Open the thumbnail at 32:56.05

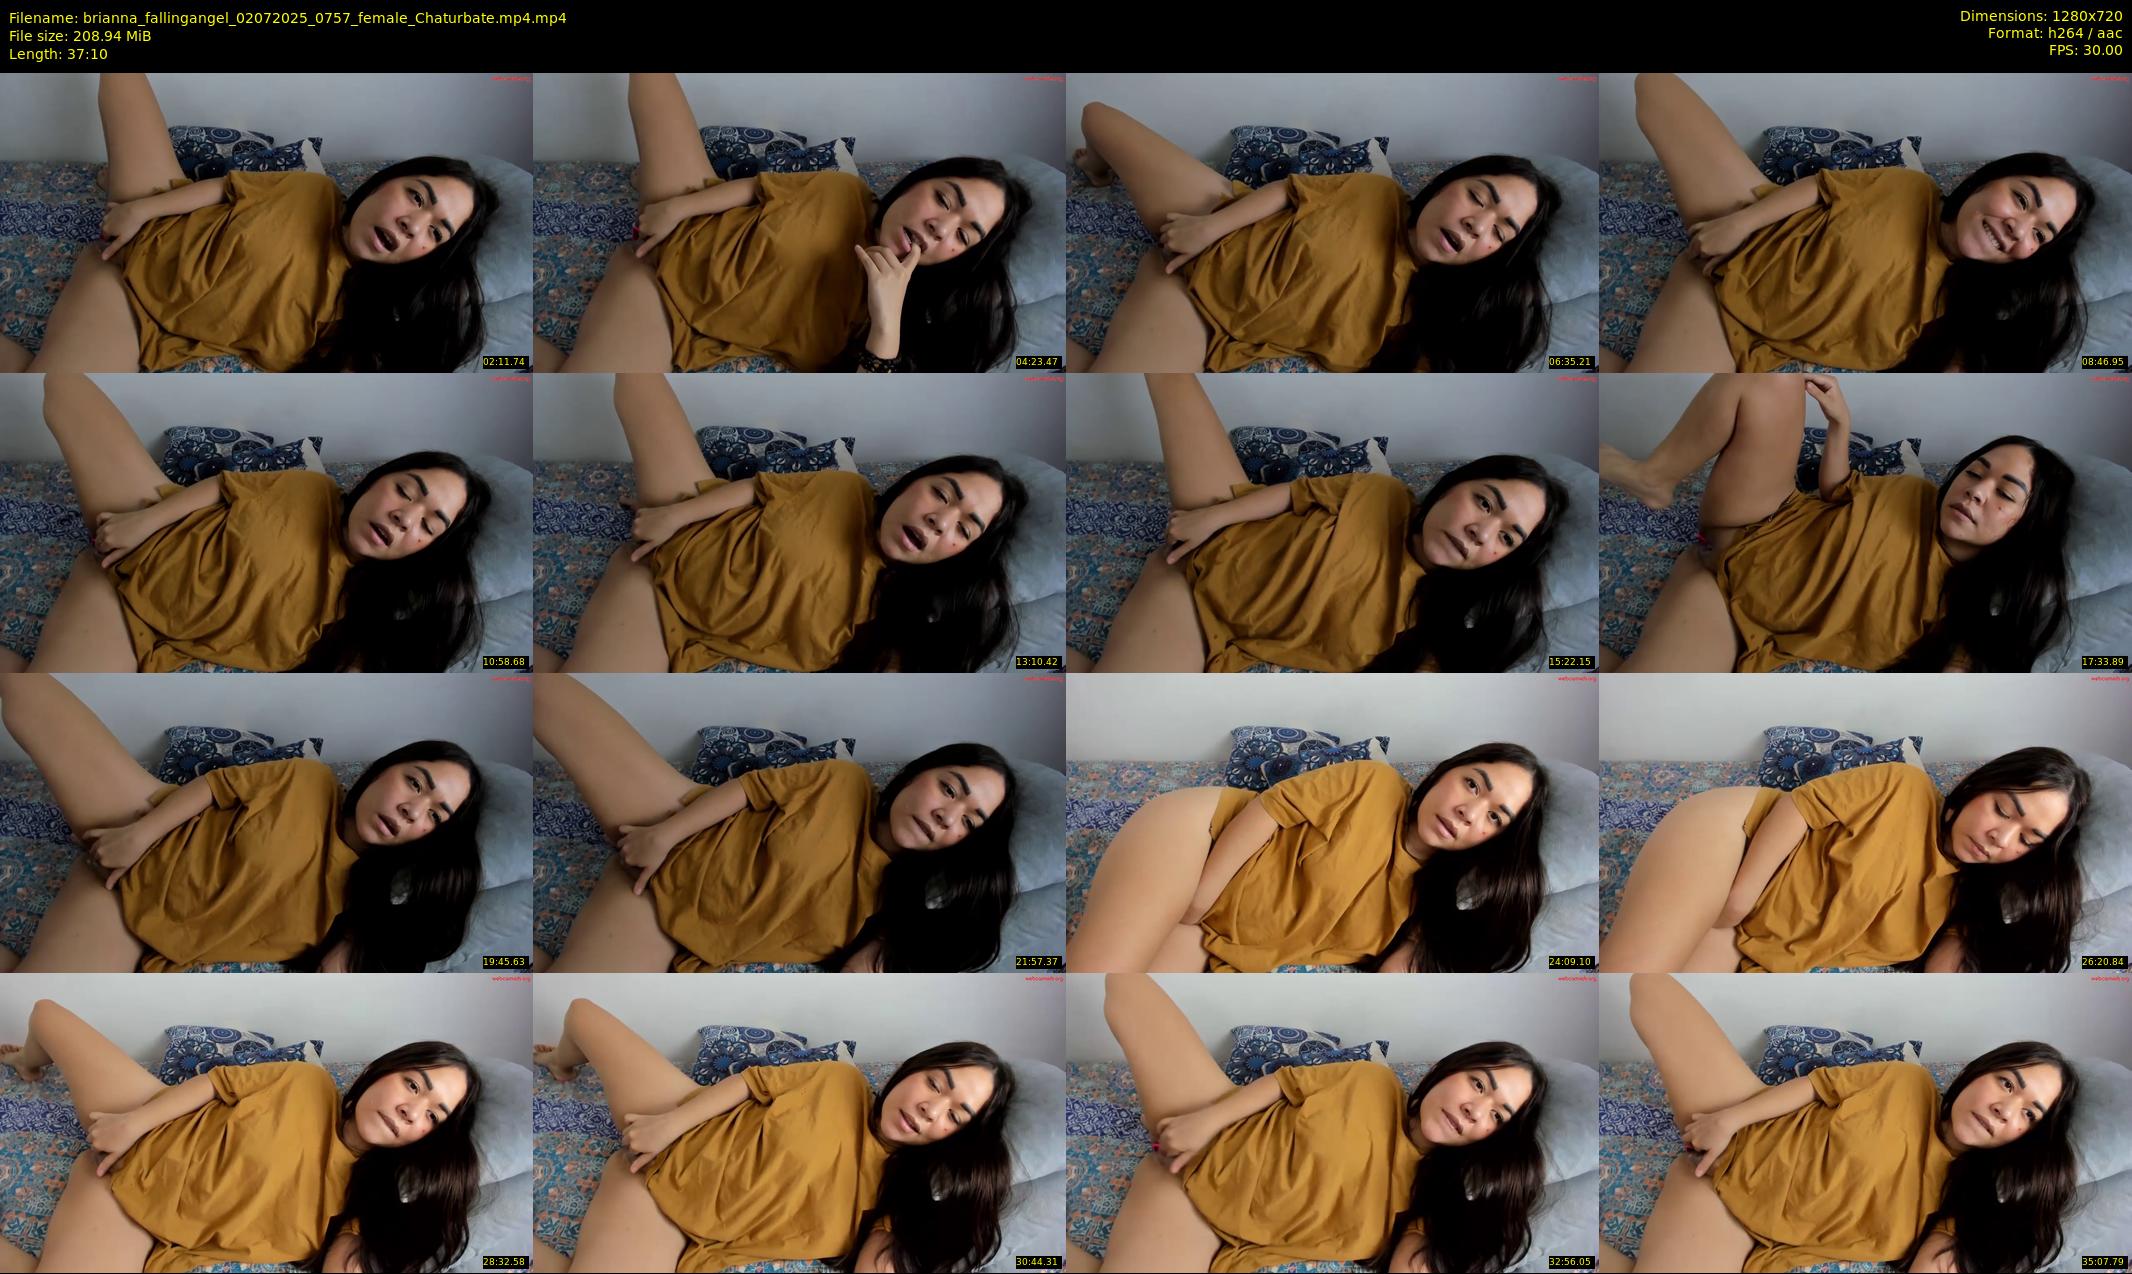coord(1332,1122)
